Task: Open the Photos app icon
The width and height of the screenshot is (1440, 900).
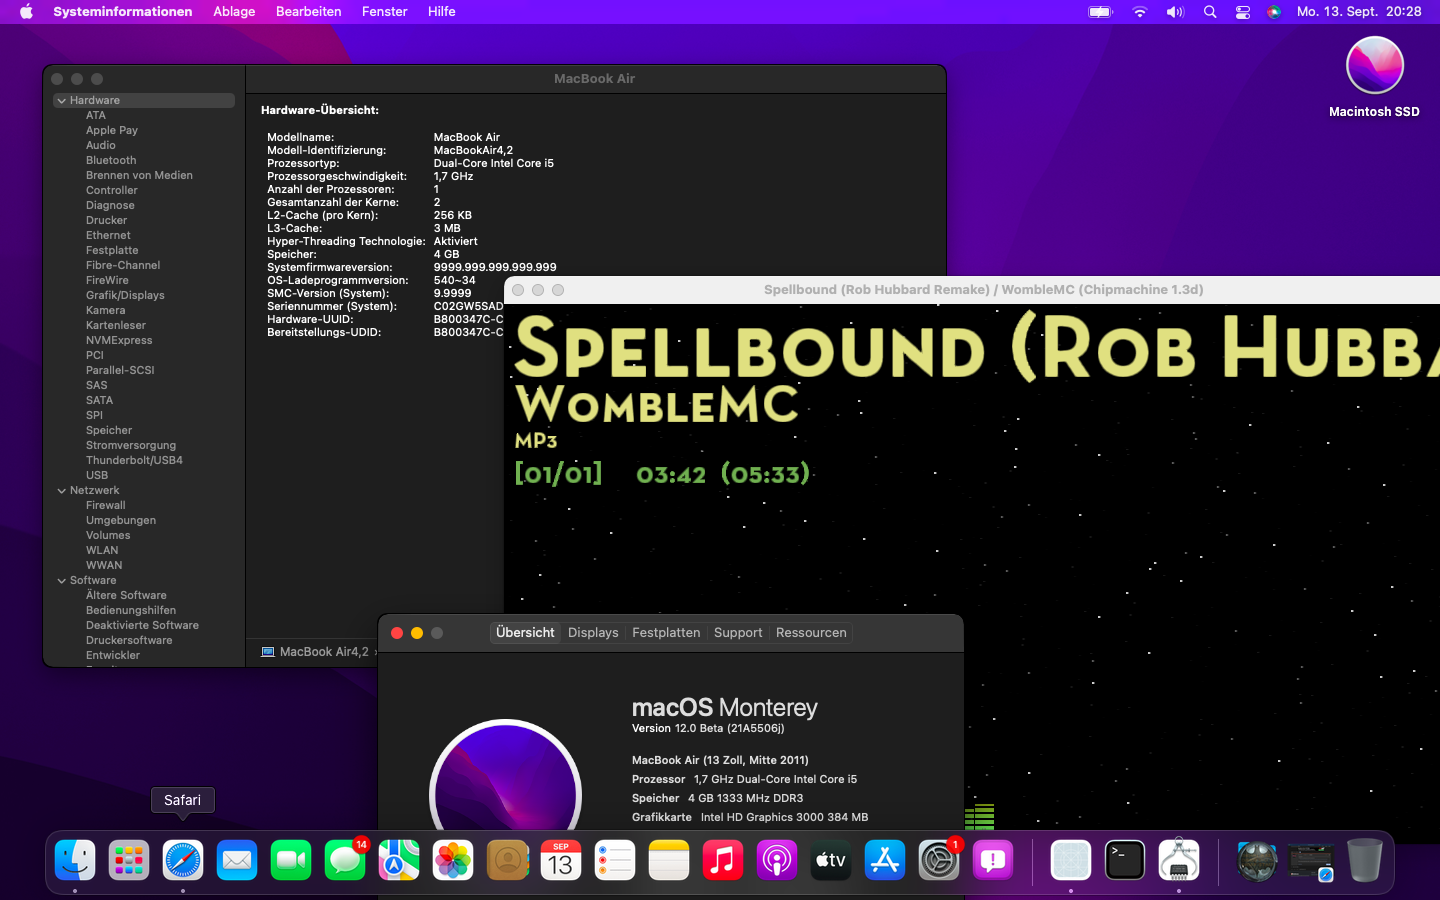Action: tap(453, 860)
